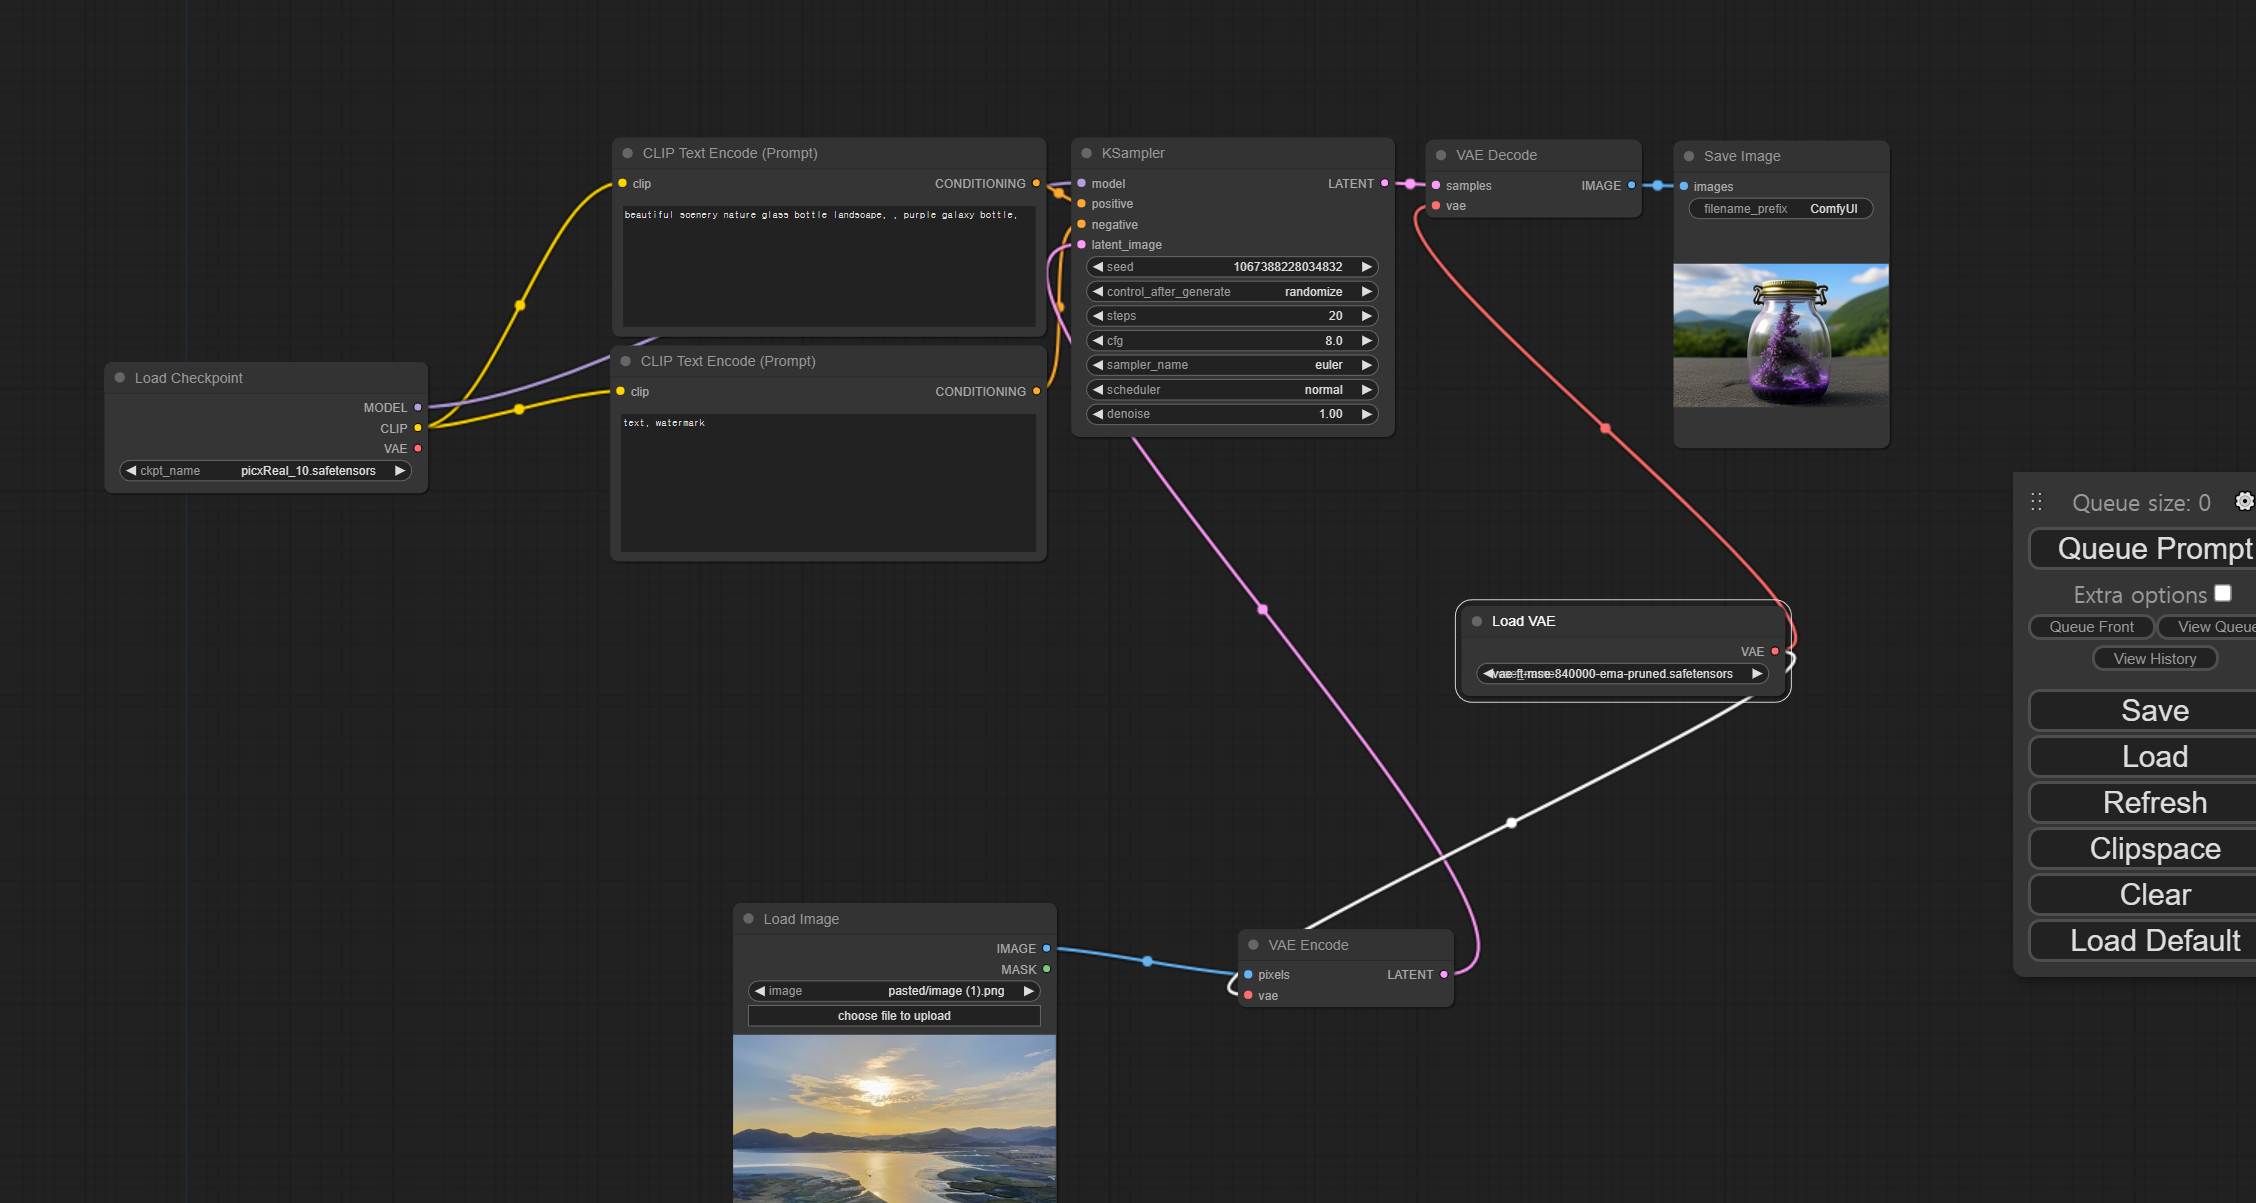
Task: Increase the seed value with the right arrow
Action: point(1366,267)
